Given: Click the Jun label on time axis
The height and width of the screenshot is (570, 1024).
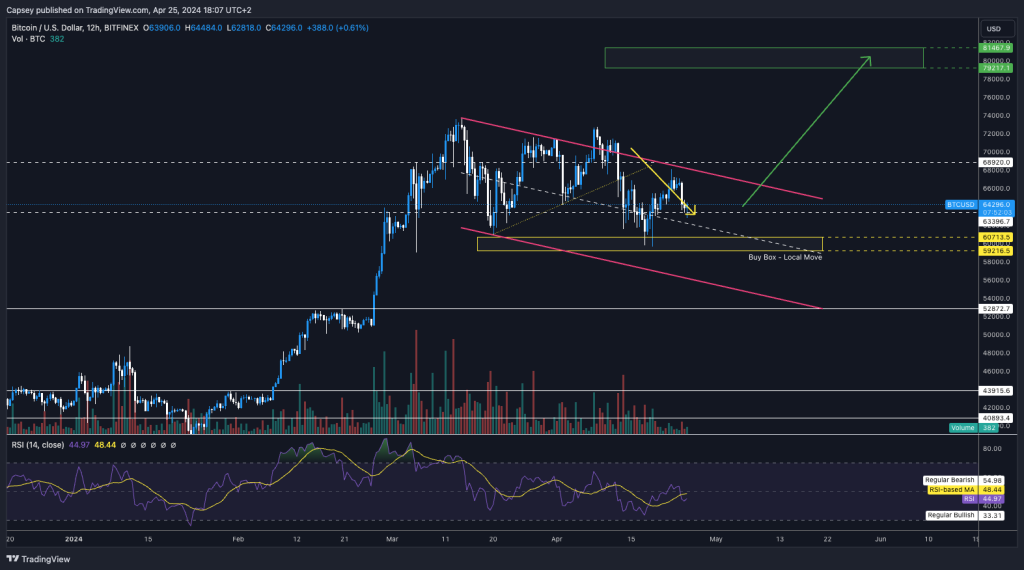Looking at the screenshot, I should point(880,539).
